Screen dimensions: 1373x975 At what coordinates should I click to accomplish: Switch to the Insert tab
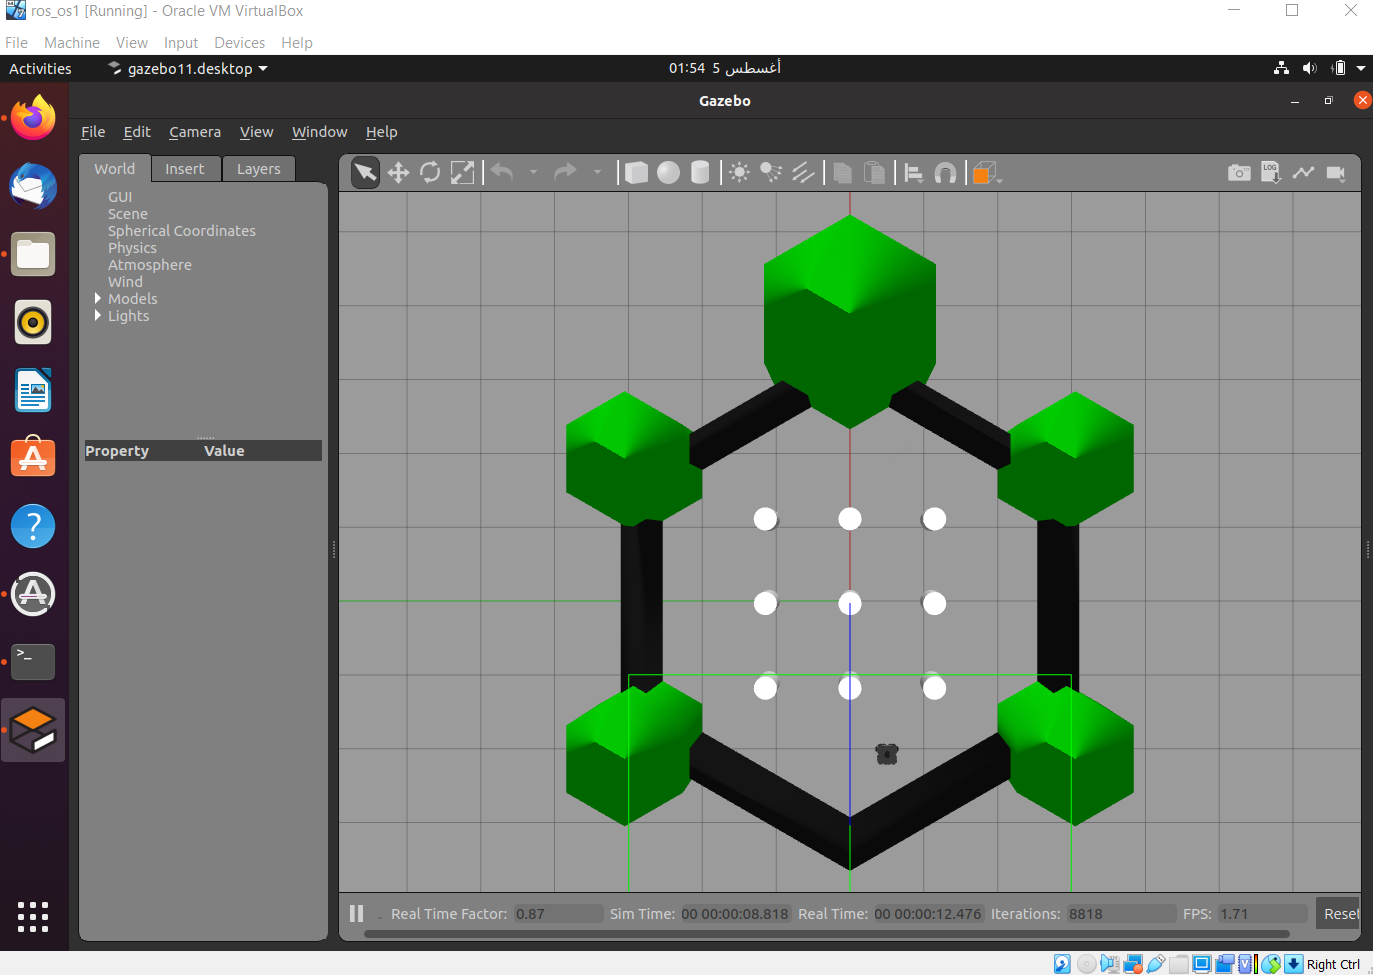pos(186,168)
